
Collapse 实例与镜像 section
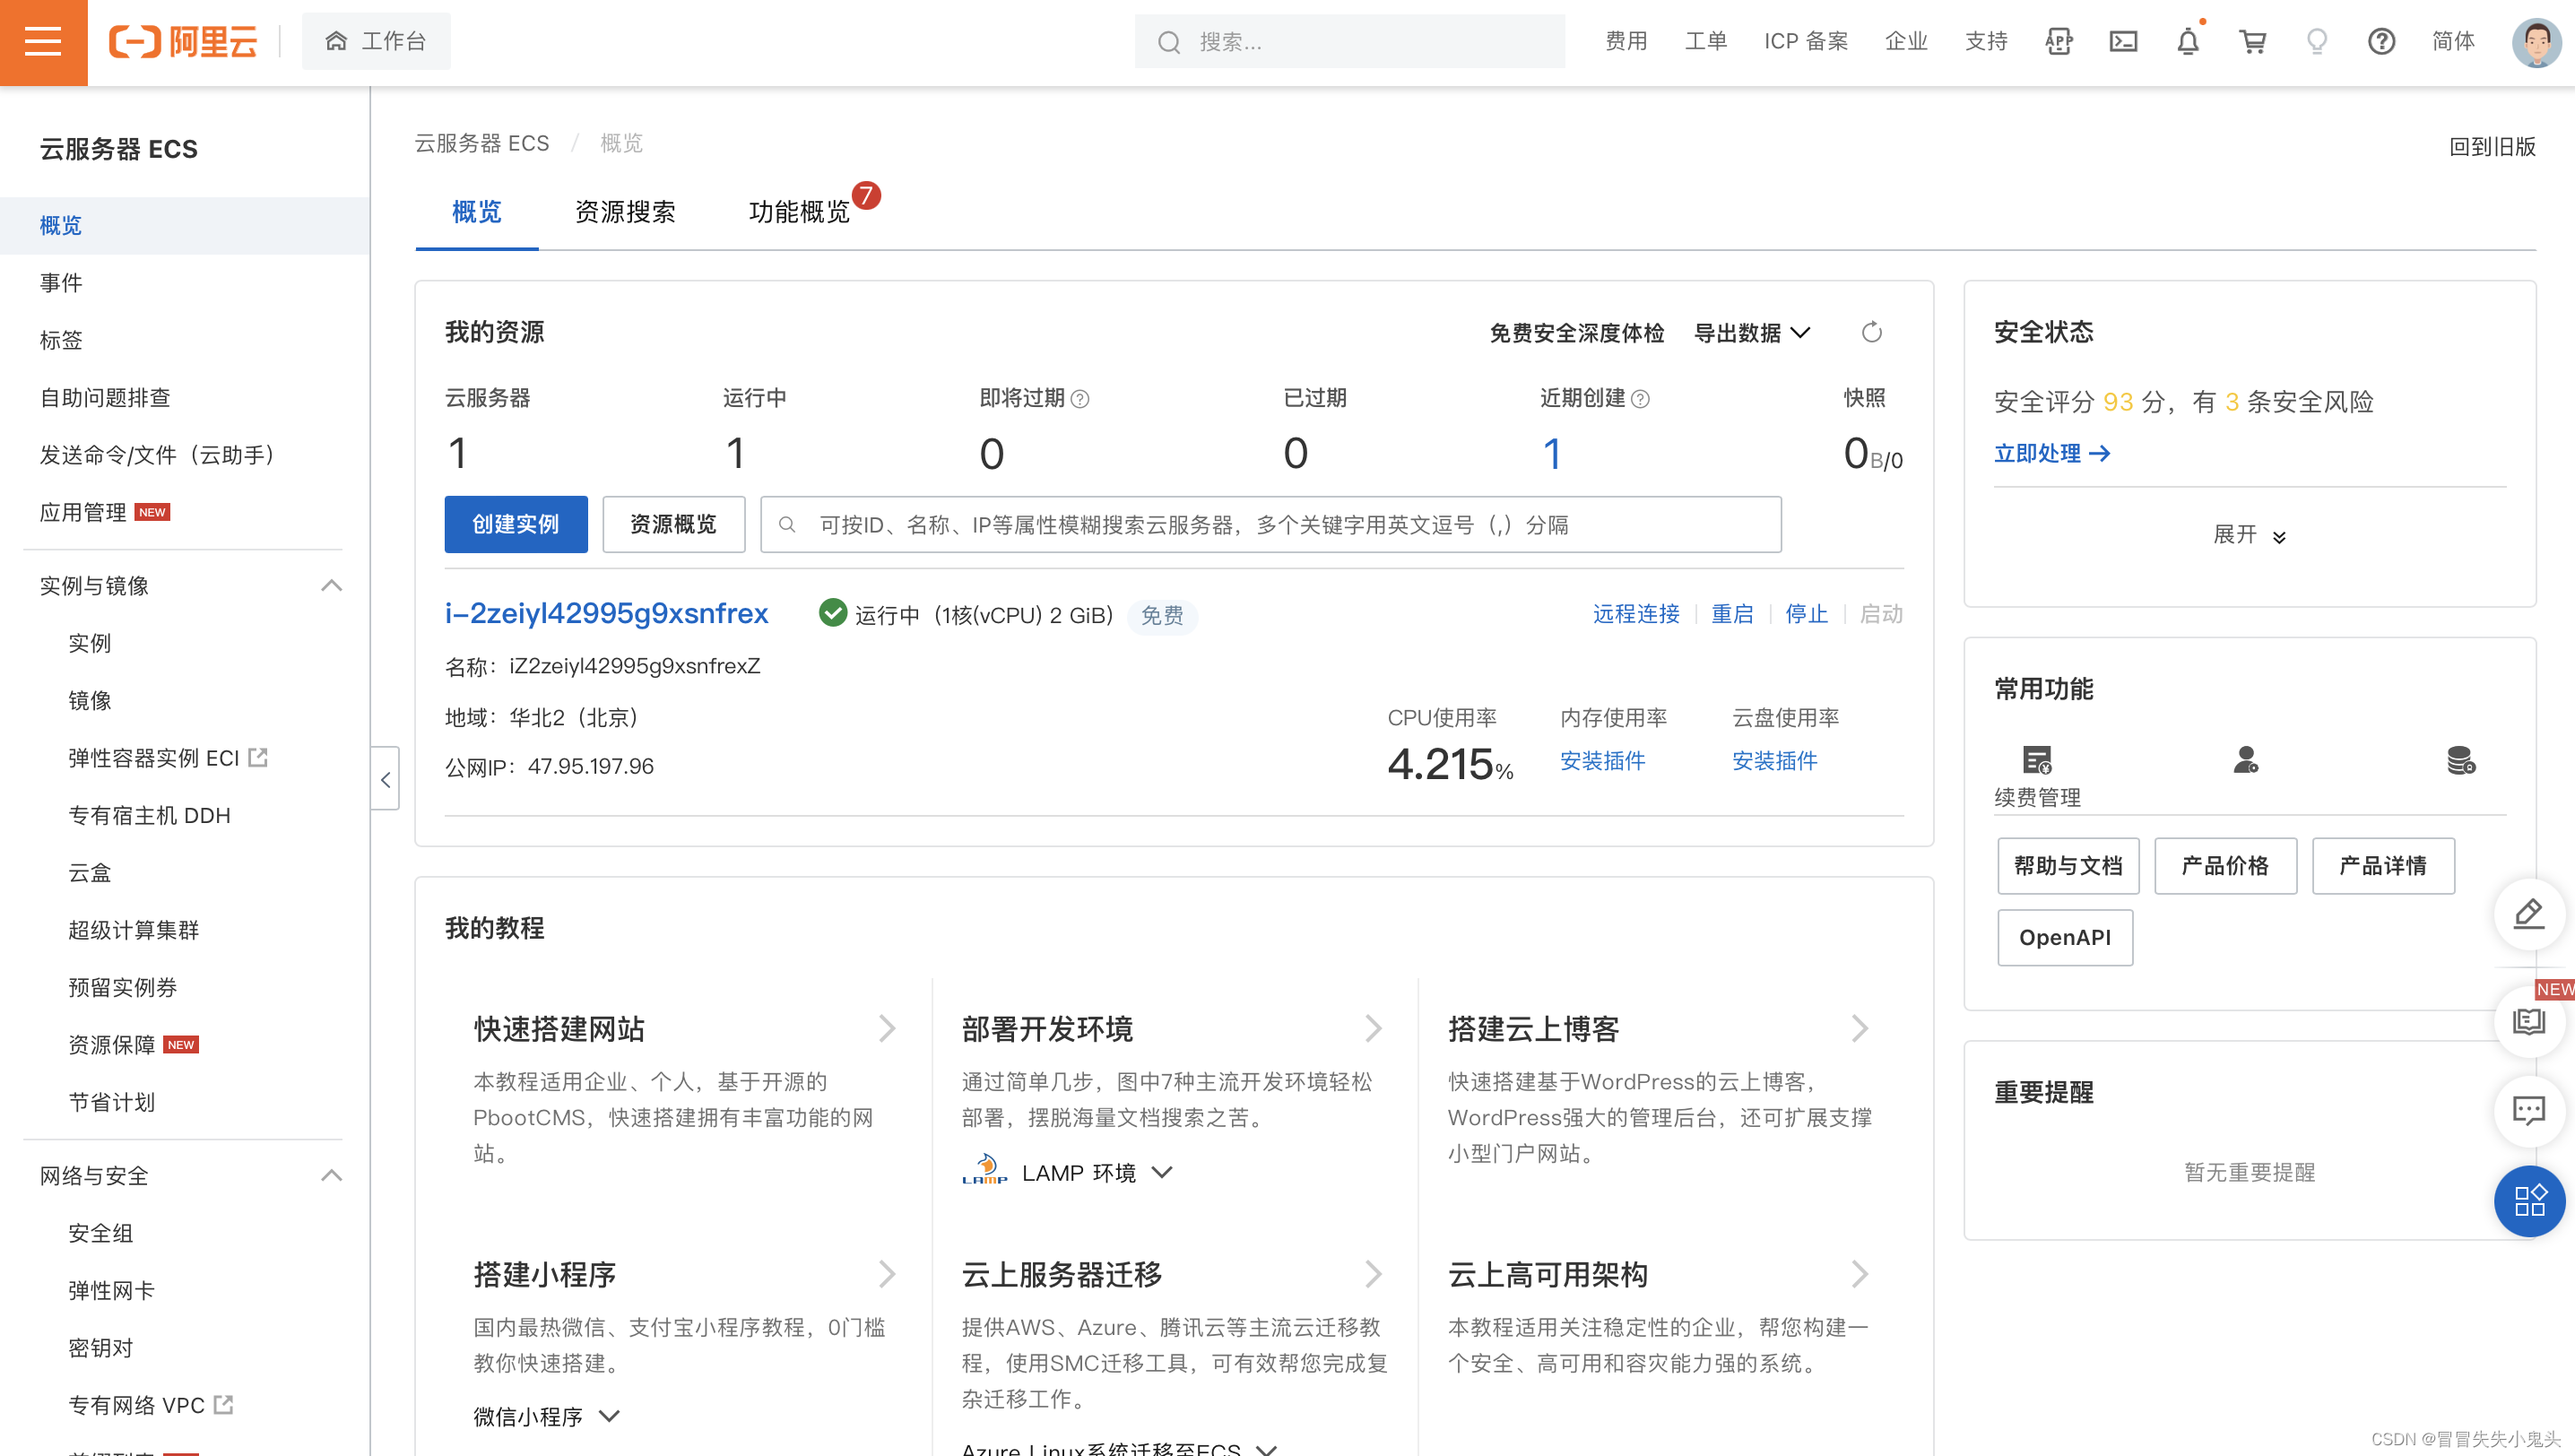(332, 586)
